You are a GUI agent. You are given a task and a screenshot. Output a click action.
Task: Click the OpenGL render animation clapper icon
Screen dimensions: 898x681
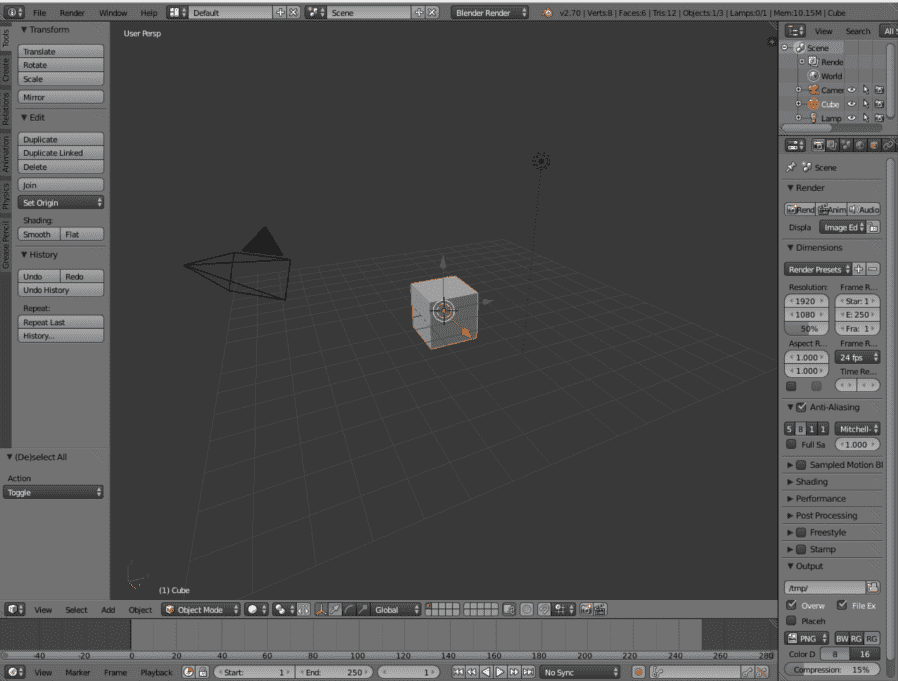pos(600,609)
